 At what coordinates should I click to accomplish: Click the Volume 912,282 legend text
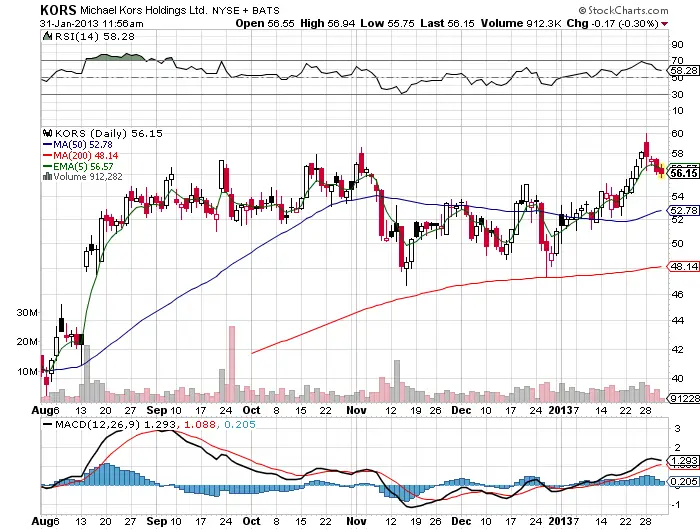[x=88, y=177]
